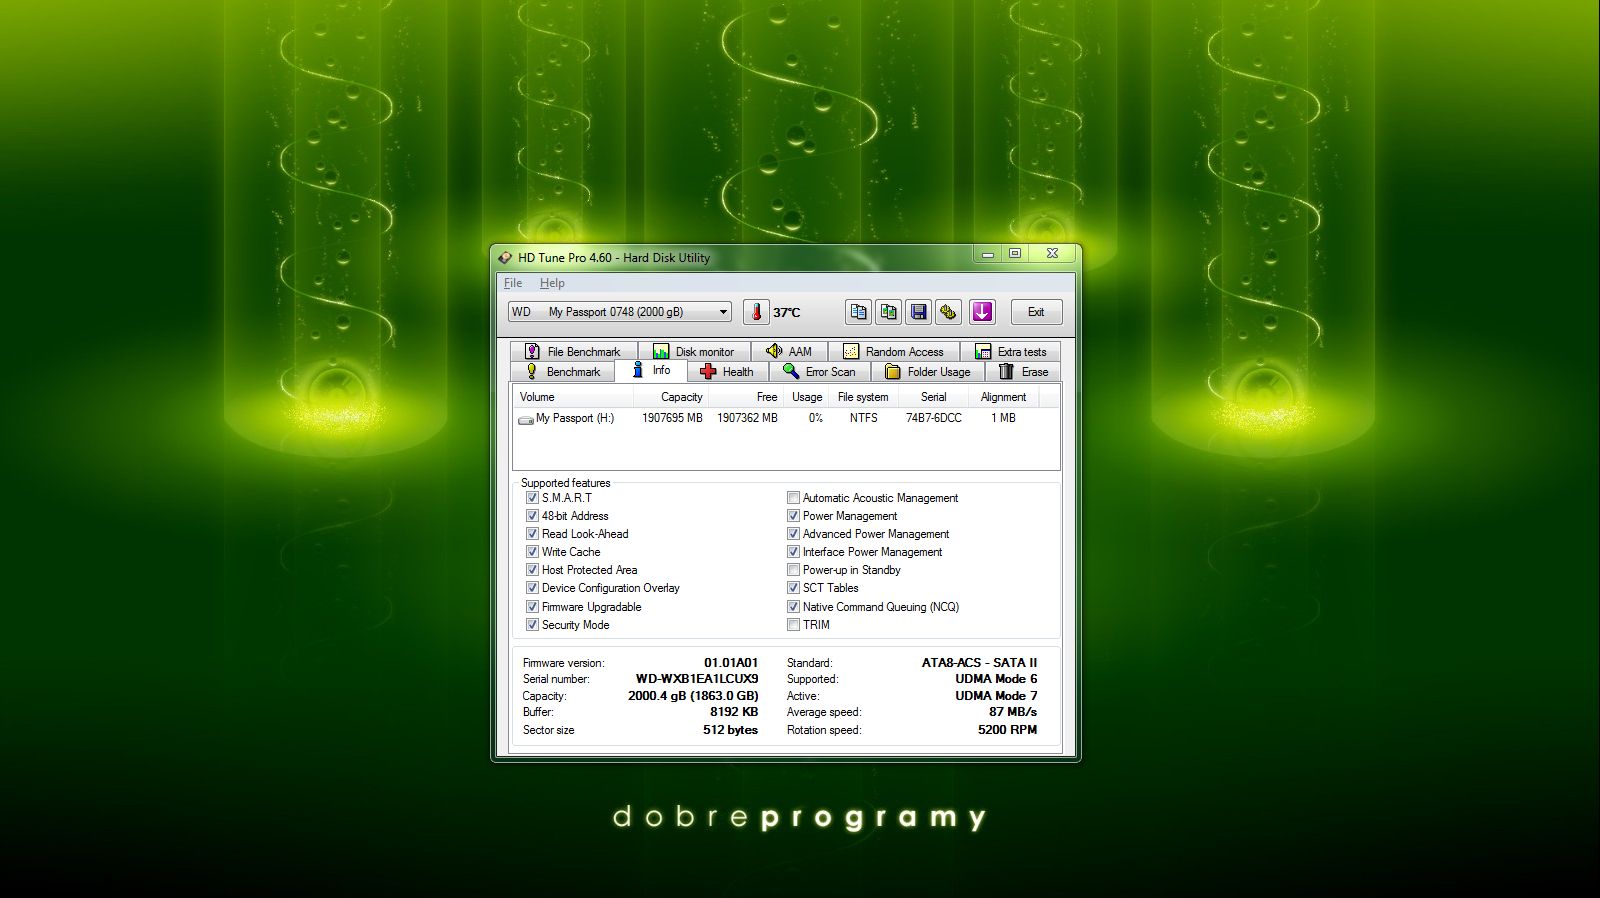Screen dimensions: 1600x898
Task: Click the 1907362 MB free cell
Action: [747, 418]
